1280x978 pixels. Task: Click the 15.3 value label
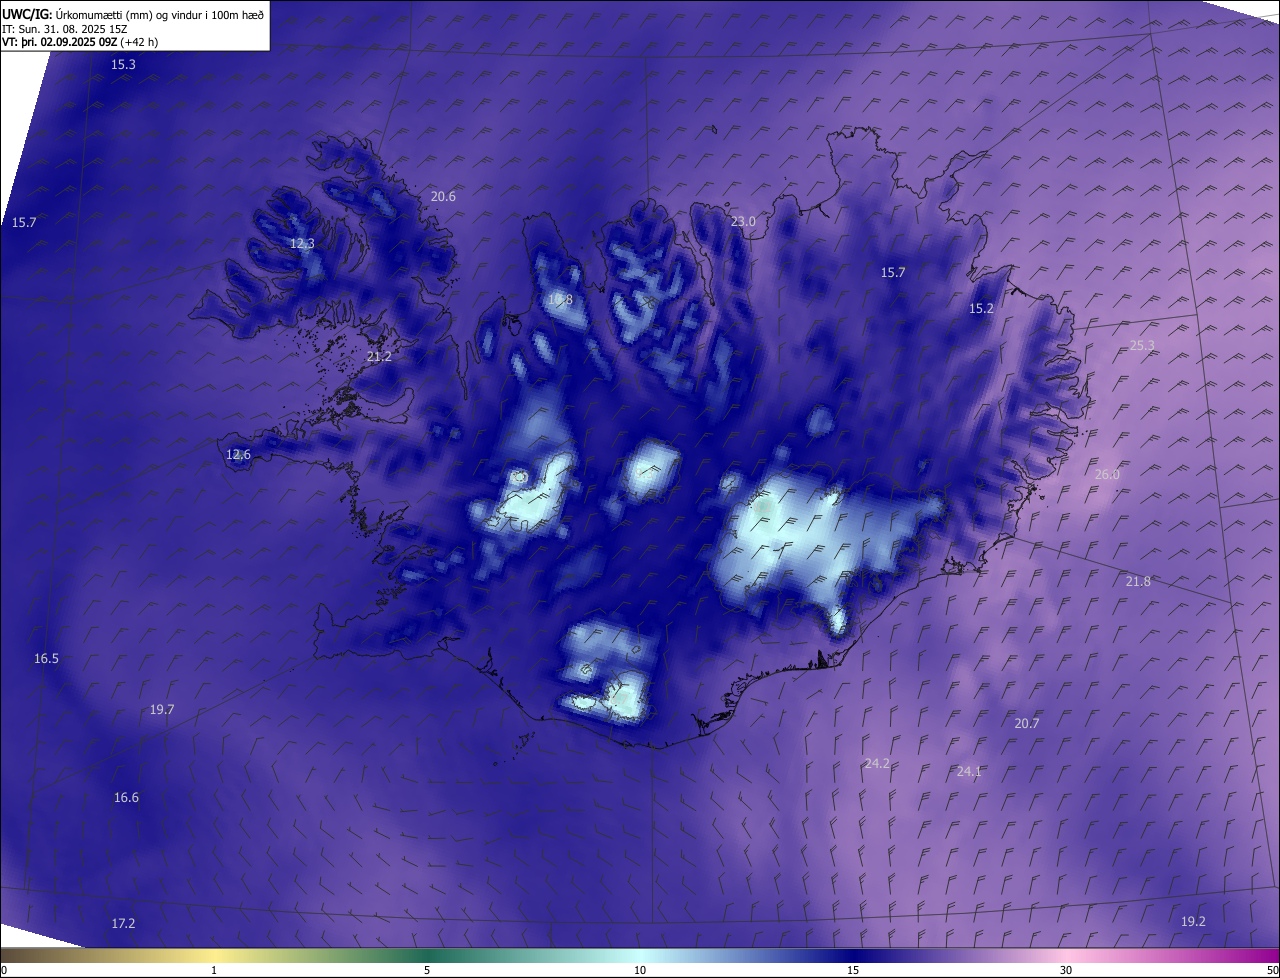(x=123, y=64)
